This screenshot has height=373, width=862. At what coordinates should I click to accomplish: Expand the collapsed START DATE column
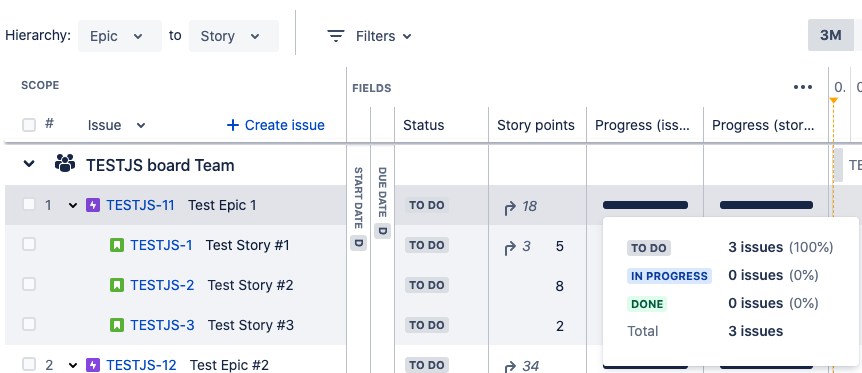[358, 209]
